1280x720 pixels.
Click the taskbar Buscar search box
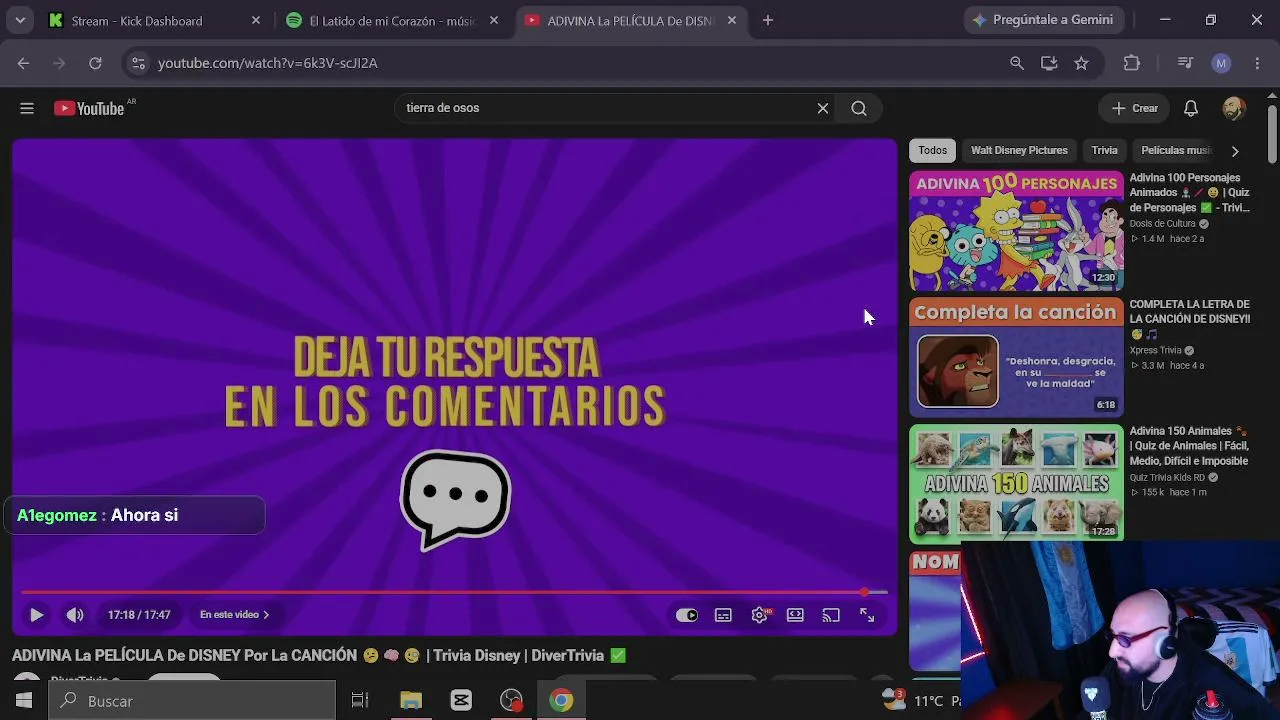192,701
